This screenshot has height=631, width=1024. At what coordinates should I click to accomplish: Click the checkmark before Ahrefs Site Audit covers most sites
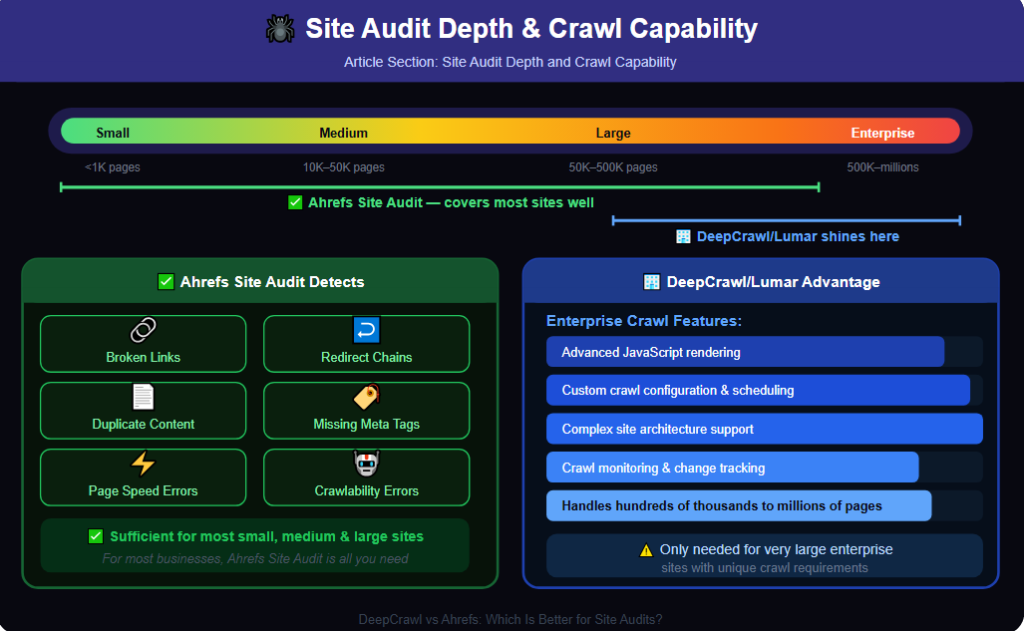(295, 202)
